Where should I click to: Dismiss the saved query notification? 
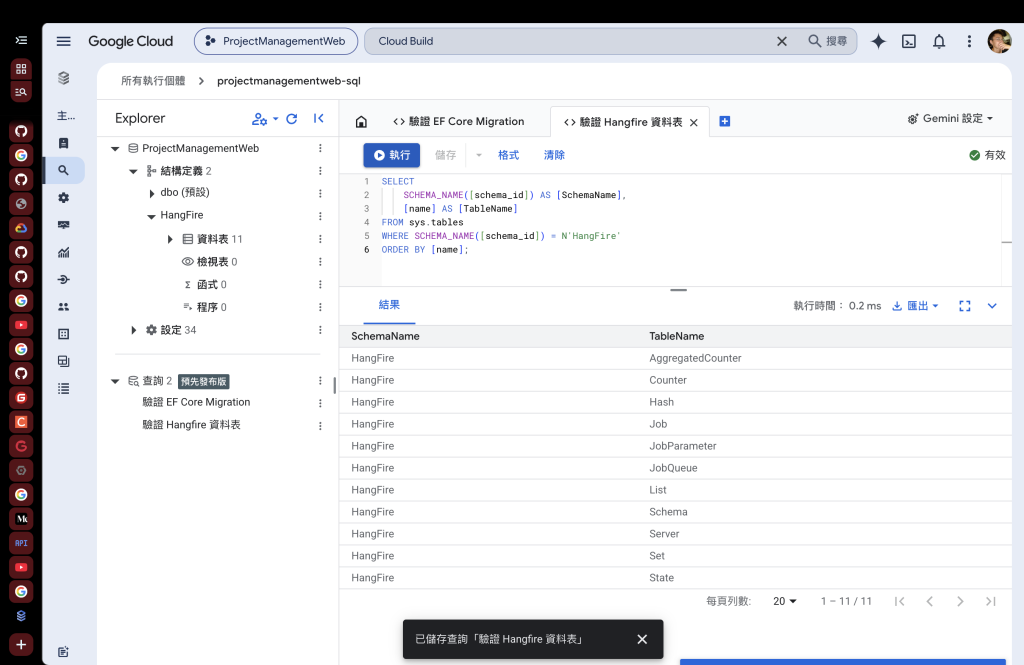642,639
